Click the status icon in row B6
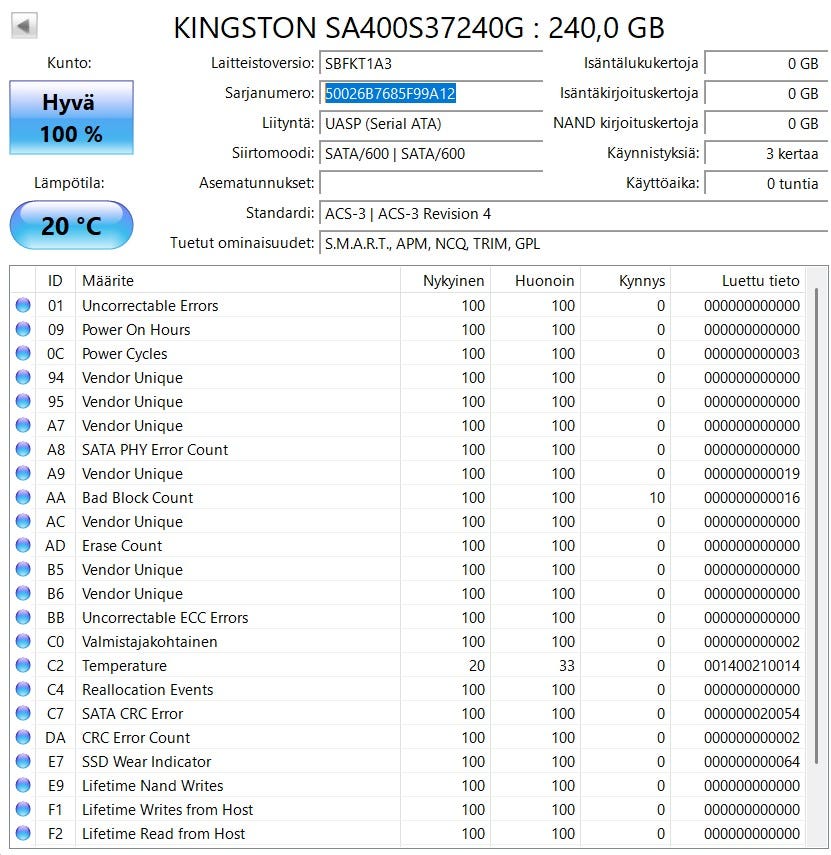831x855 pixels. [x=23, y=593]
